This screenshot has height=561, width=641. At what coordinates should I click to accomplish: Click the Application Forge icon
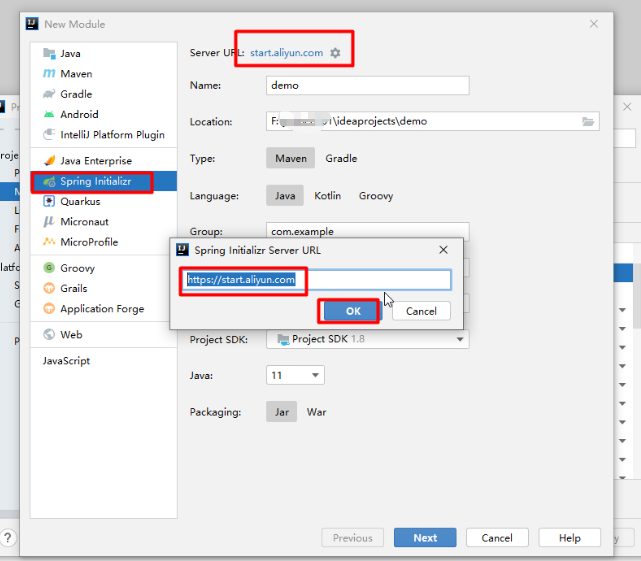(49, 308)
